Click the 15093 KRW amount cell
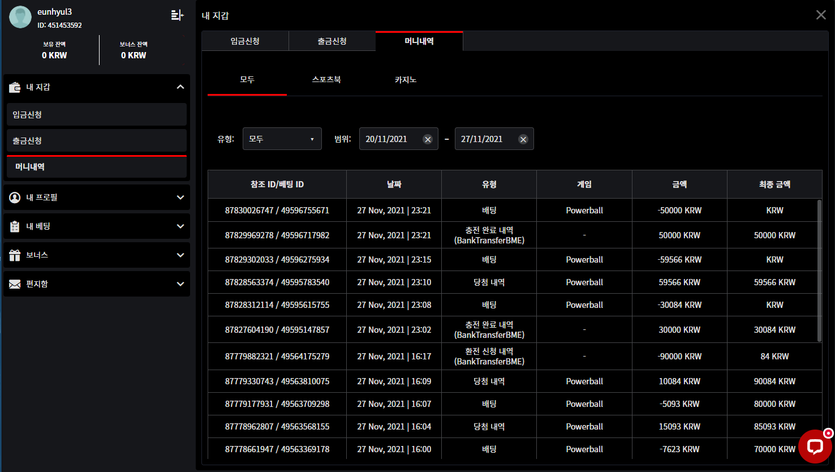This screenshot has width=835, height=472. click(x=680, y=427)
